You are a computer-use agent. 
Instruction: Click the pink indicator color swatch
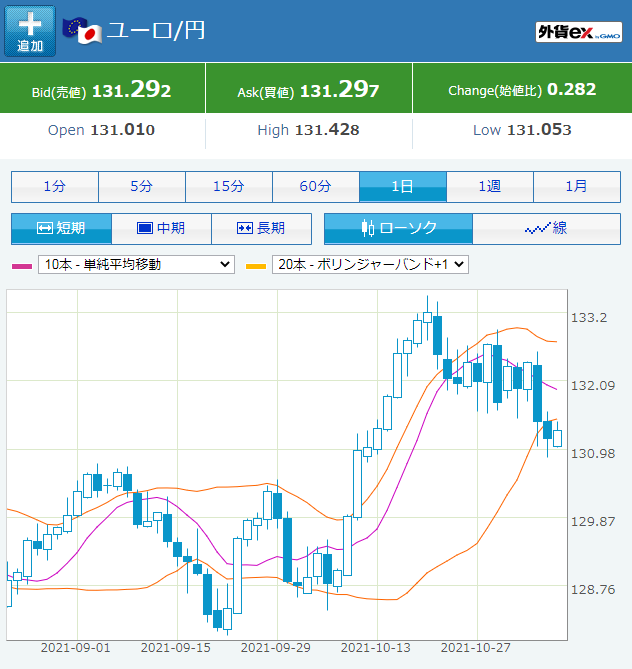[x=22, y=266]
